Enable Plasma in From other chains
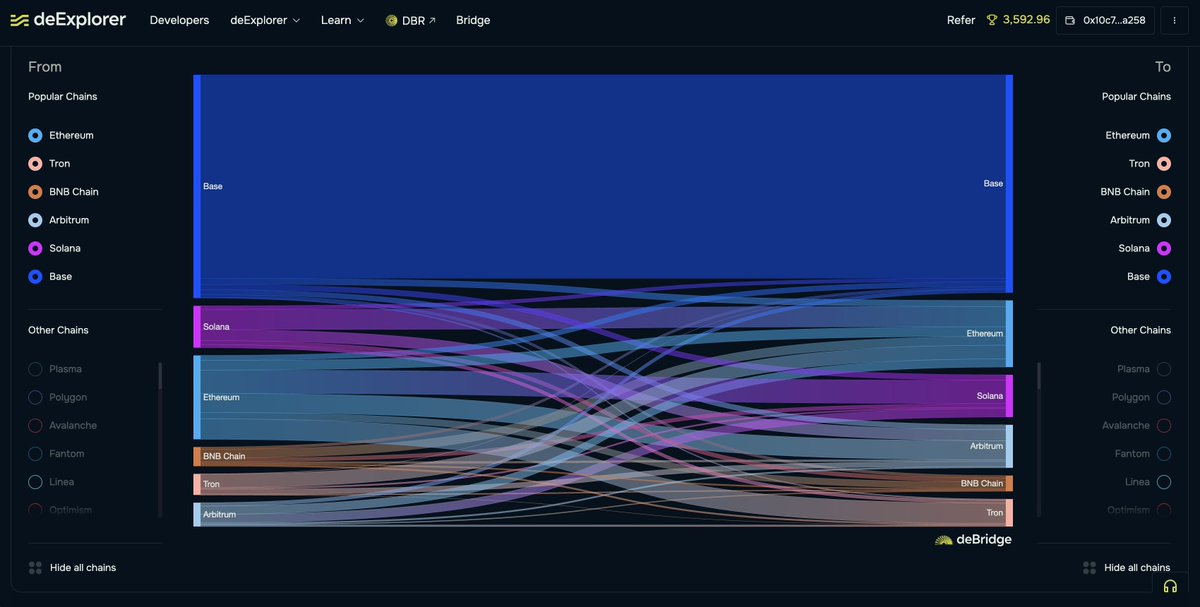This screenshot has height=607, width=1200. pos(35,369)
